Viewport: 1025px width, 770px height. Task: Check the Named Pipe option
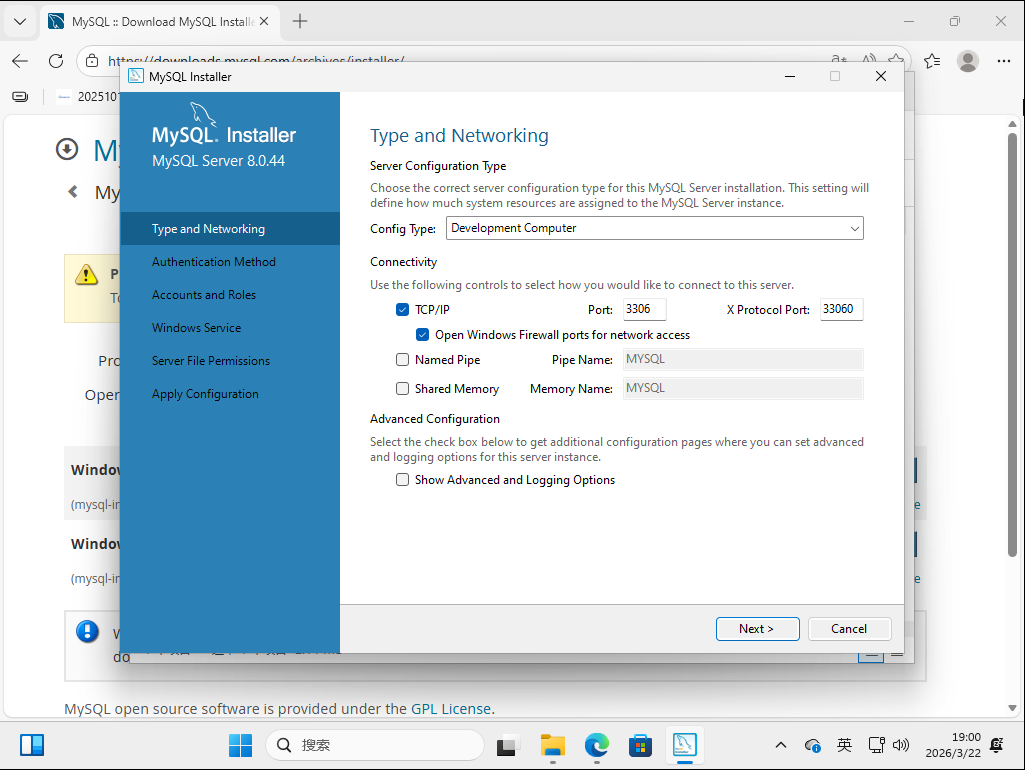point(402,360)
